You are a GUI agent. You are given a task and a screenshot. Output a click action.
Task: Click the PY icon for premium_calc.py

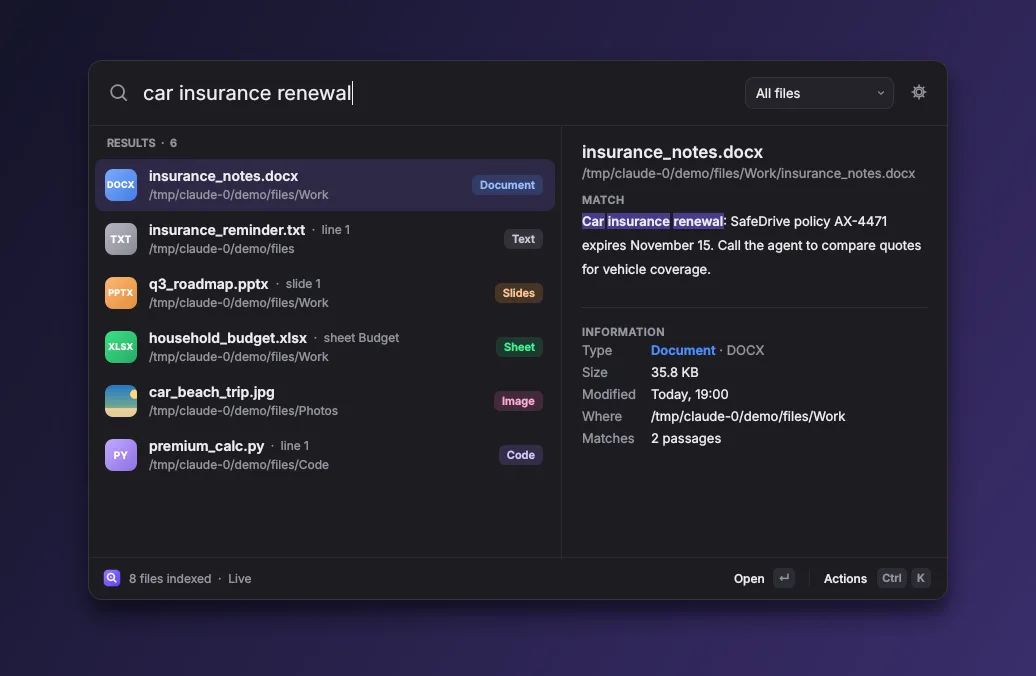pos(121,455)
